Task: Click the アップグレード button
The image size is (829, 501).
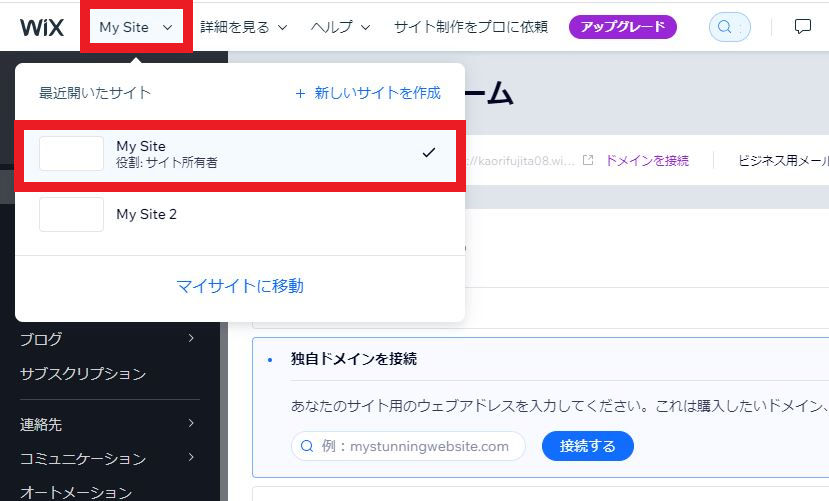Action: 623,27
